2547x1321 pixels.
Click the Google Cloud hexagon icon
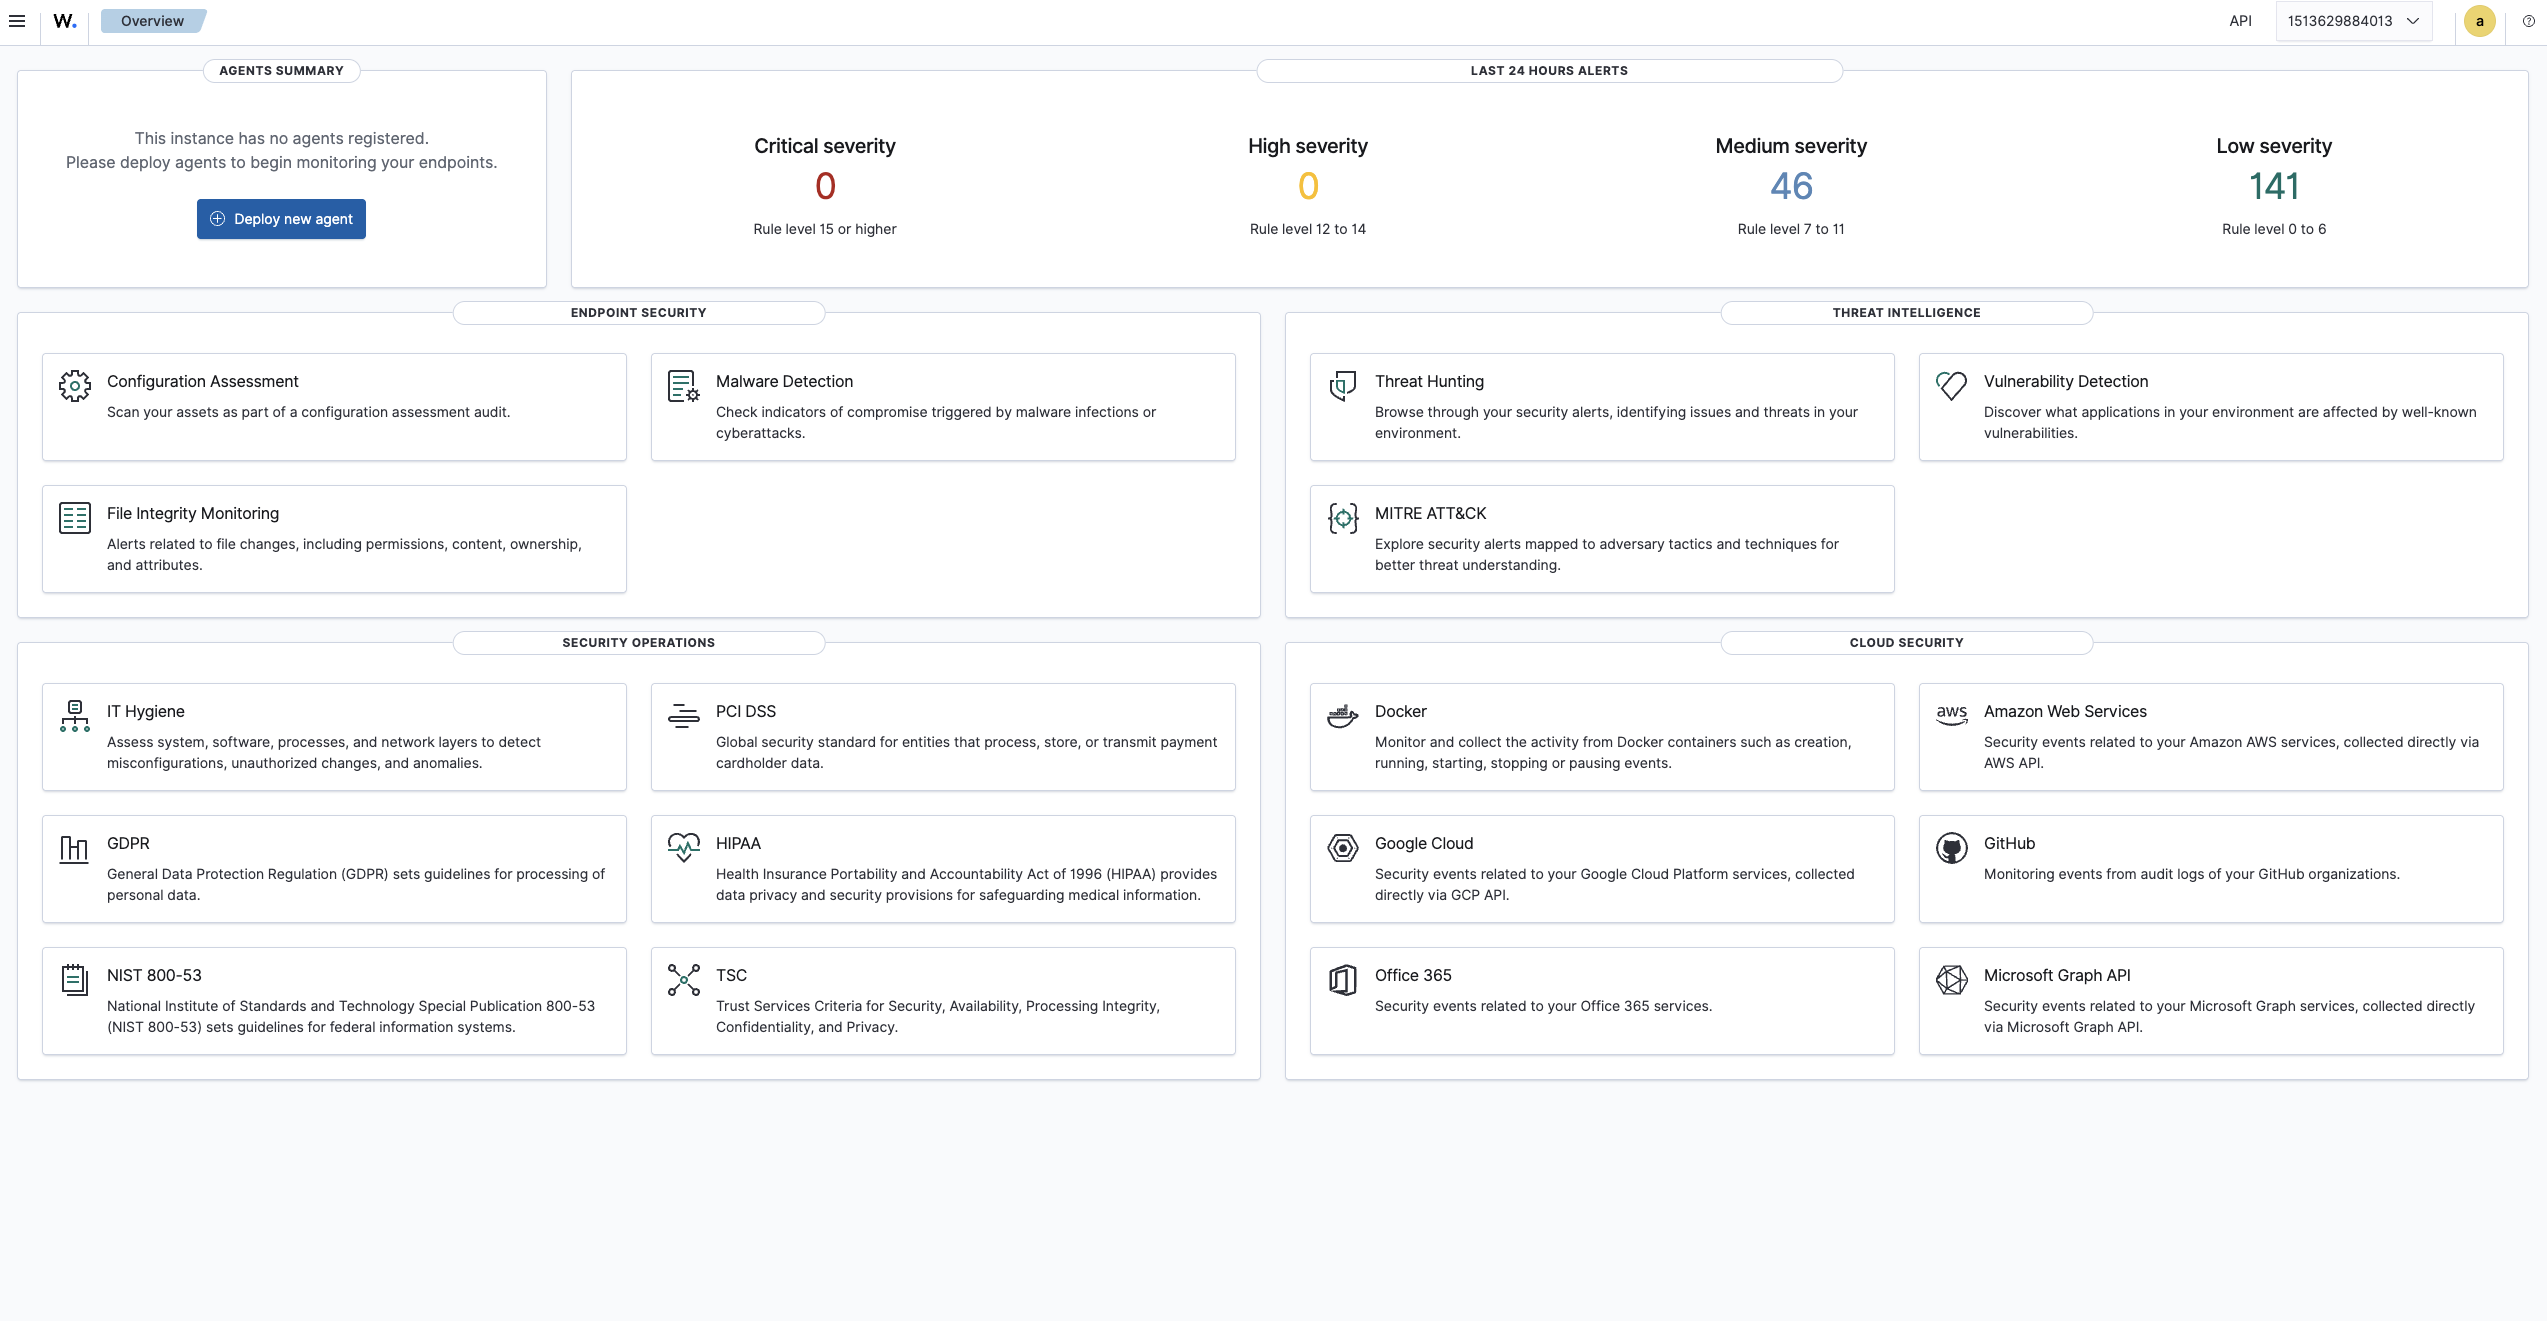tap(1342, 848)
